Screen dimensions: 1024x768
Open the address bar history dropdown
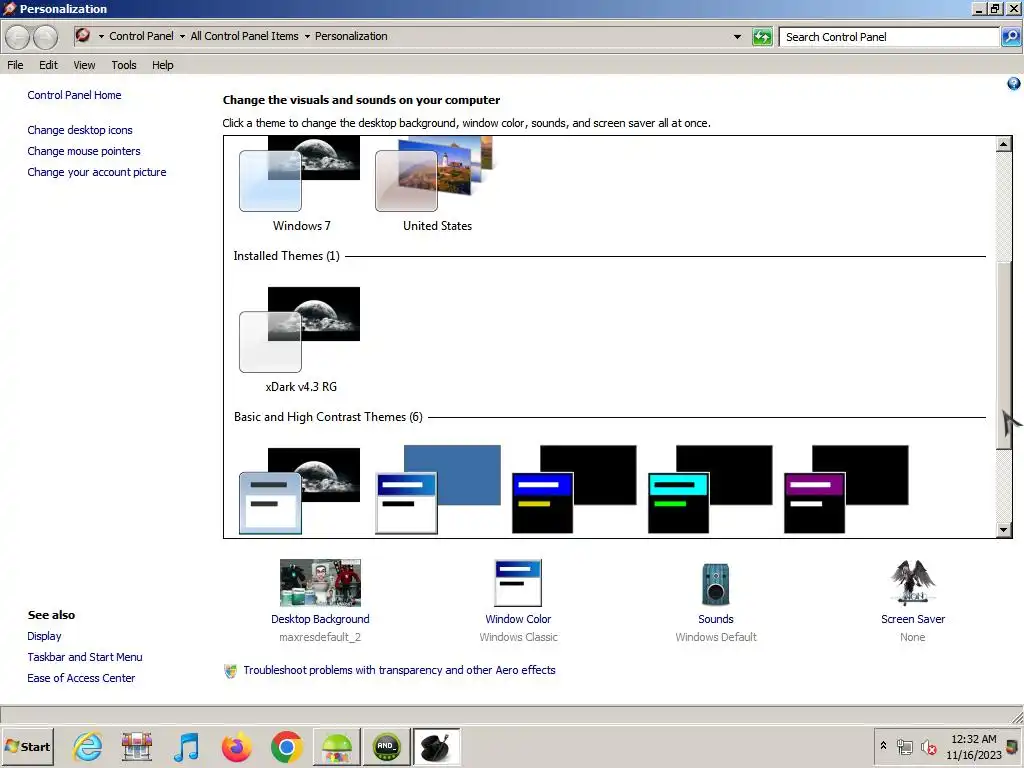pyautogui.click(x=737, y=37)
